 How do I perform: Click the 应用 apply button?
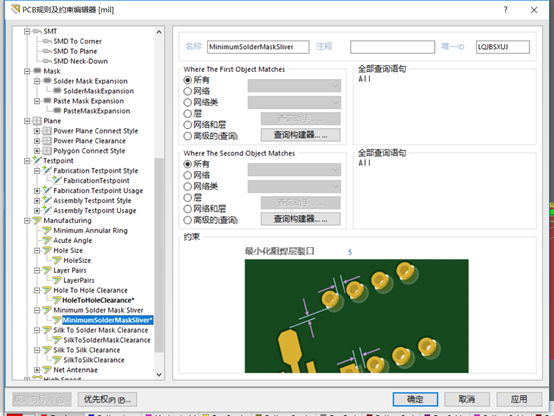519,399
